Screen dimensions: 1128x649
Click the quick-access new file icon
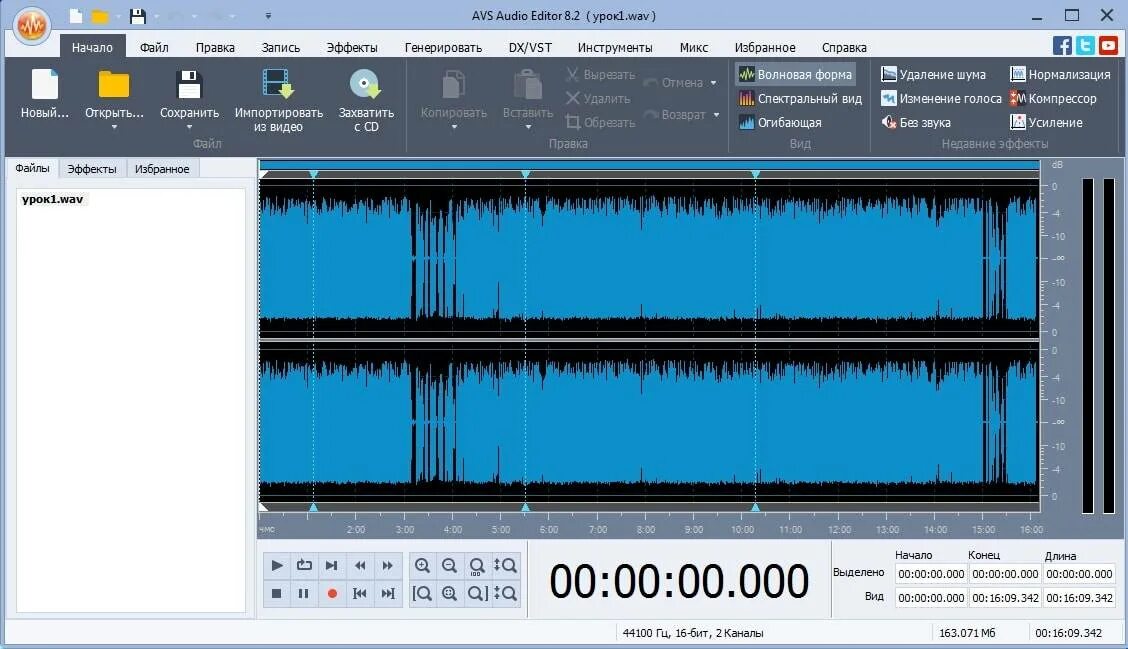[x=76, y=16]
